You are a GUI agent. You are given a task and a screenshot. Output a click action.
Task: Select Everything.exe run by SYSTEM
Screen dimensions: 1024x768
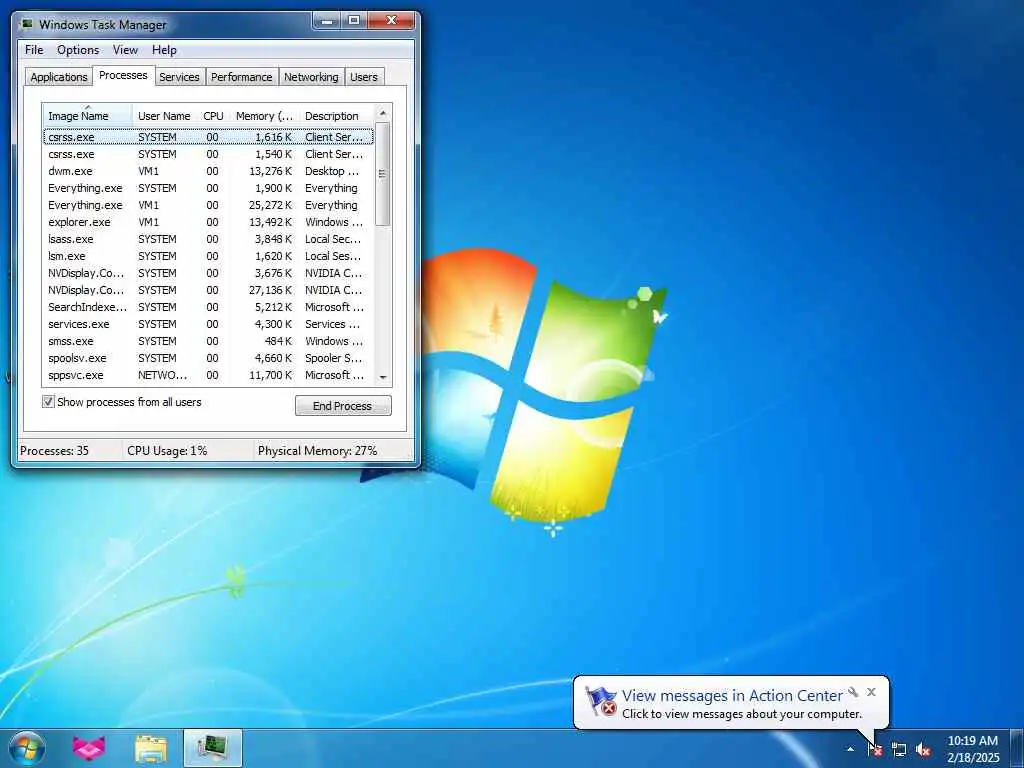click(x=208, y=188)
